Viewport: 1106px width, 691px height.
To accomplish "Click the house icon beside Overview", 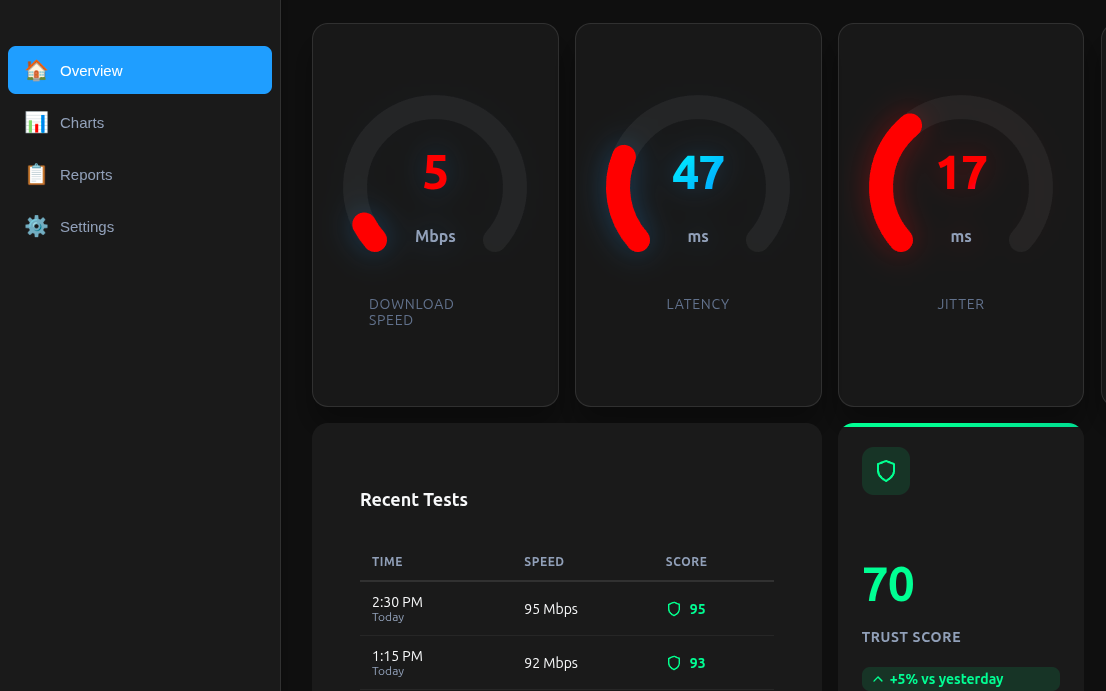I will tap(36, 71).
